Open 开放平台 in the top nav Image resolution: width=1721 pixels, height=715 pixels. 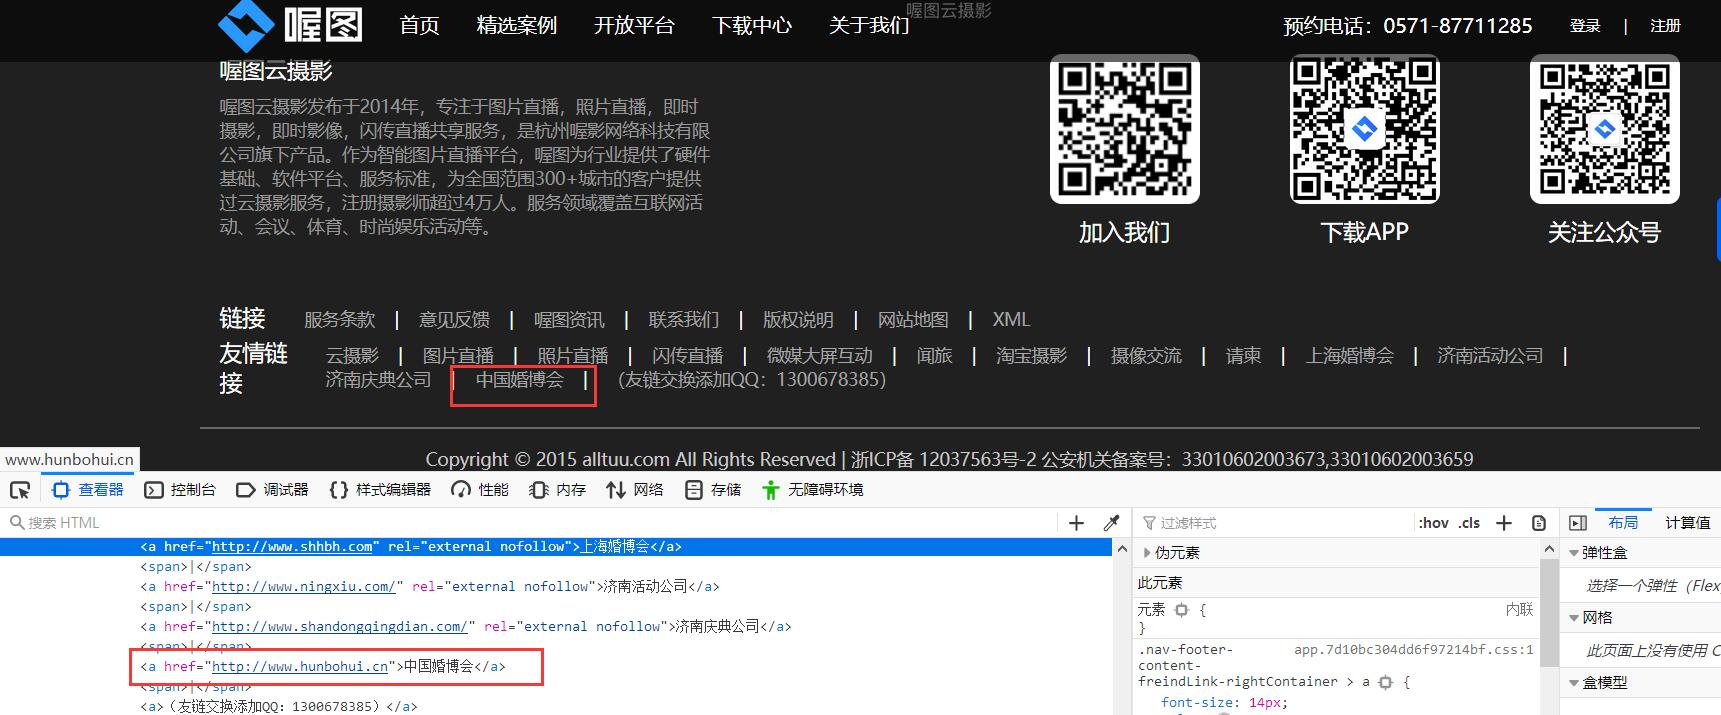tap(635, 26)
